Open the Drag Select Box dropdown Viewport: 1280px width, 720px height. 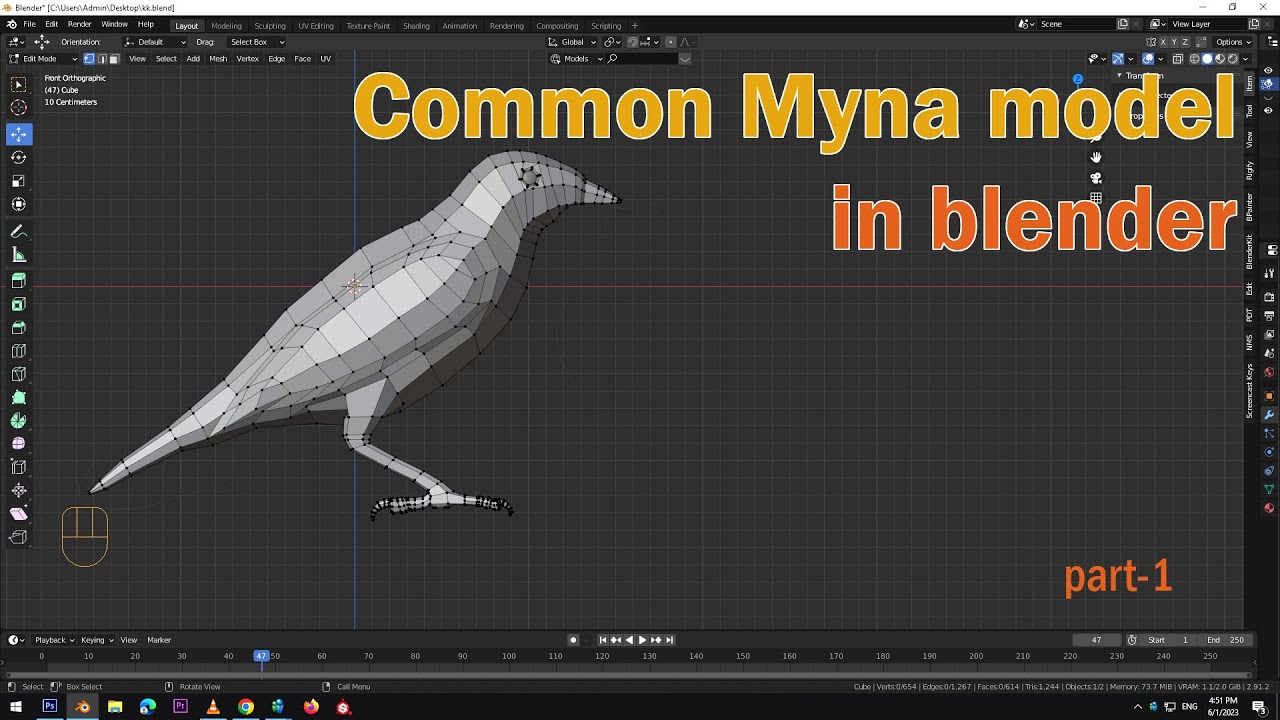(x=256, y=42)
